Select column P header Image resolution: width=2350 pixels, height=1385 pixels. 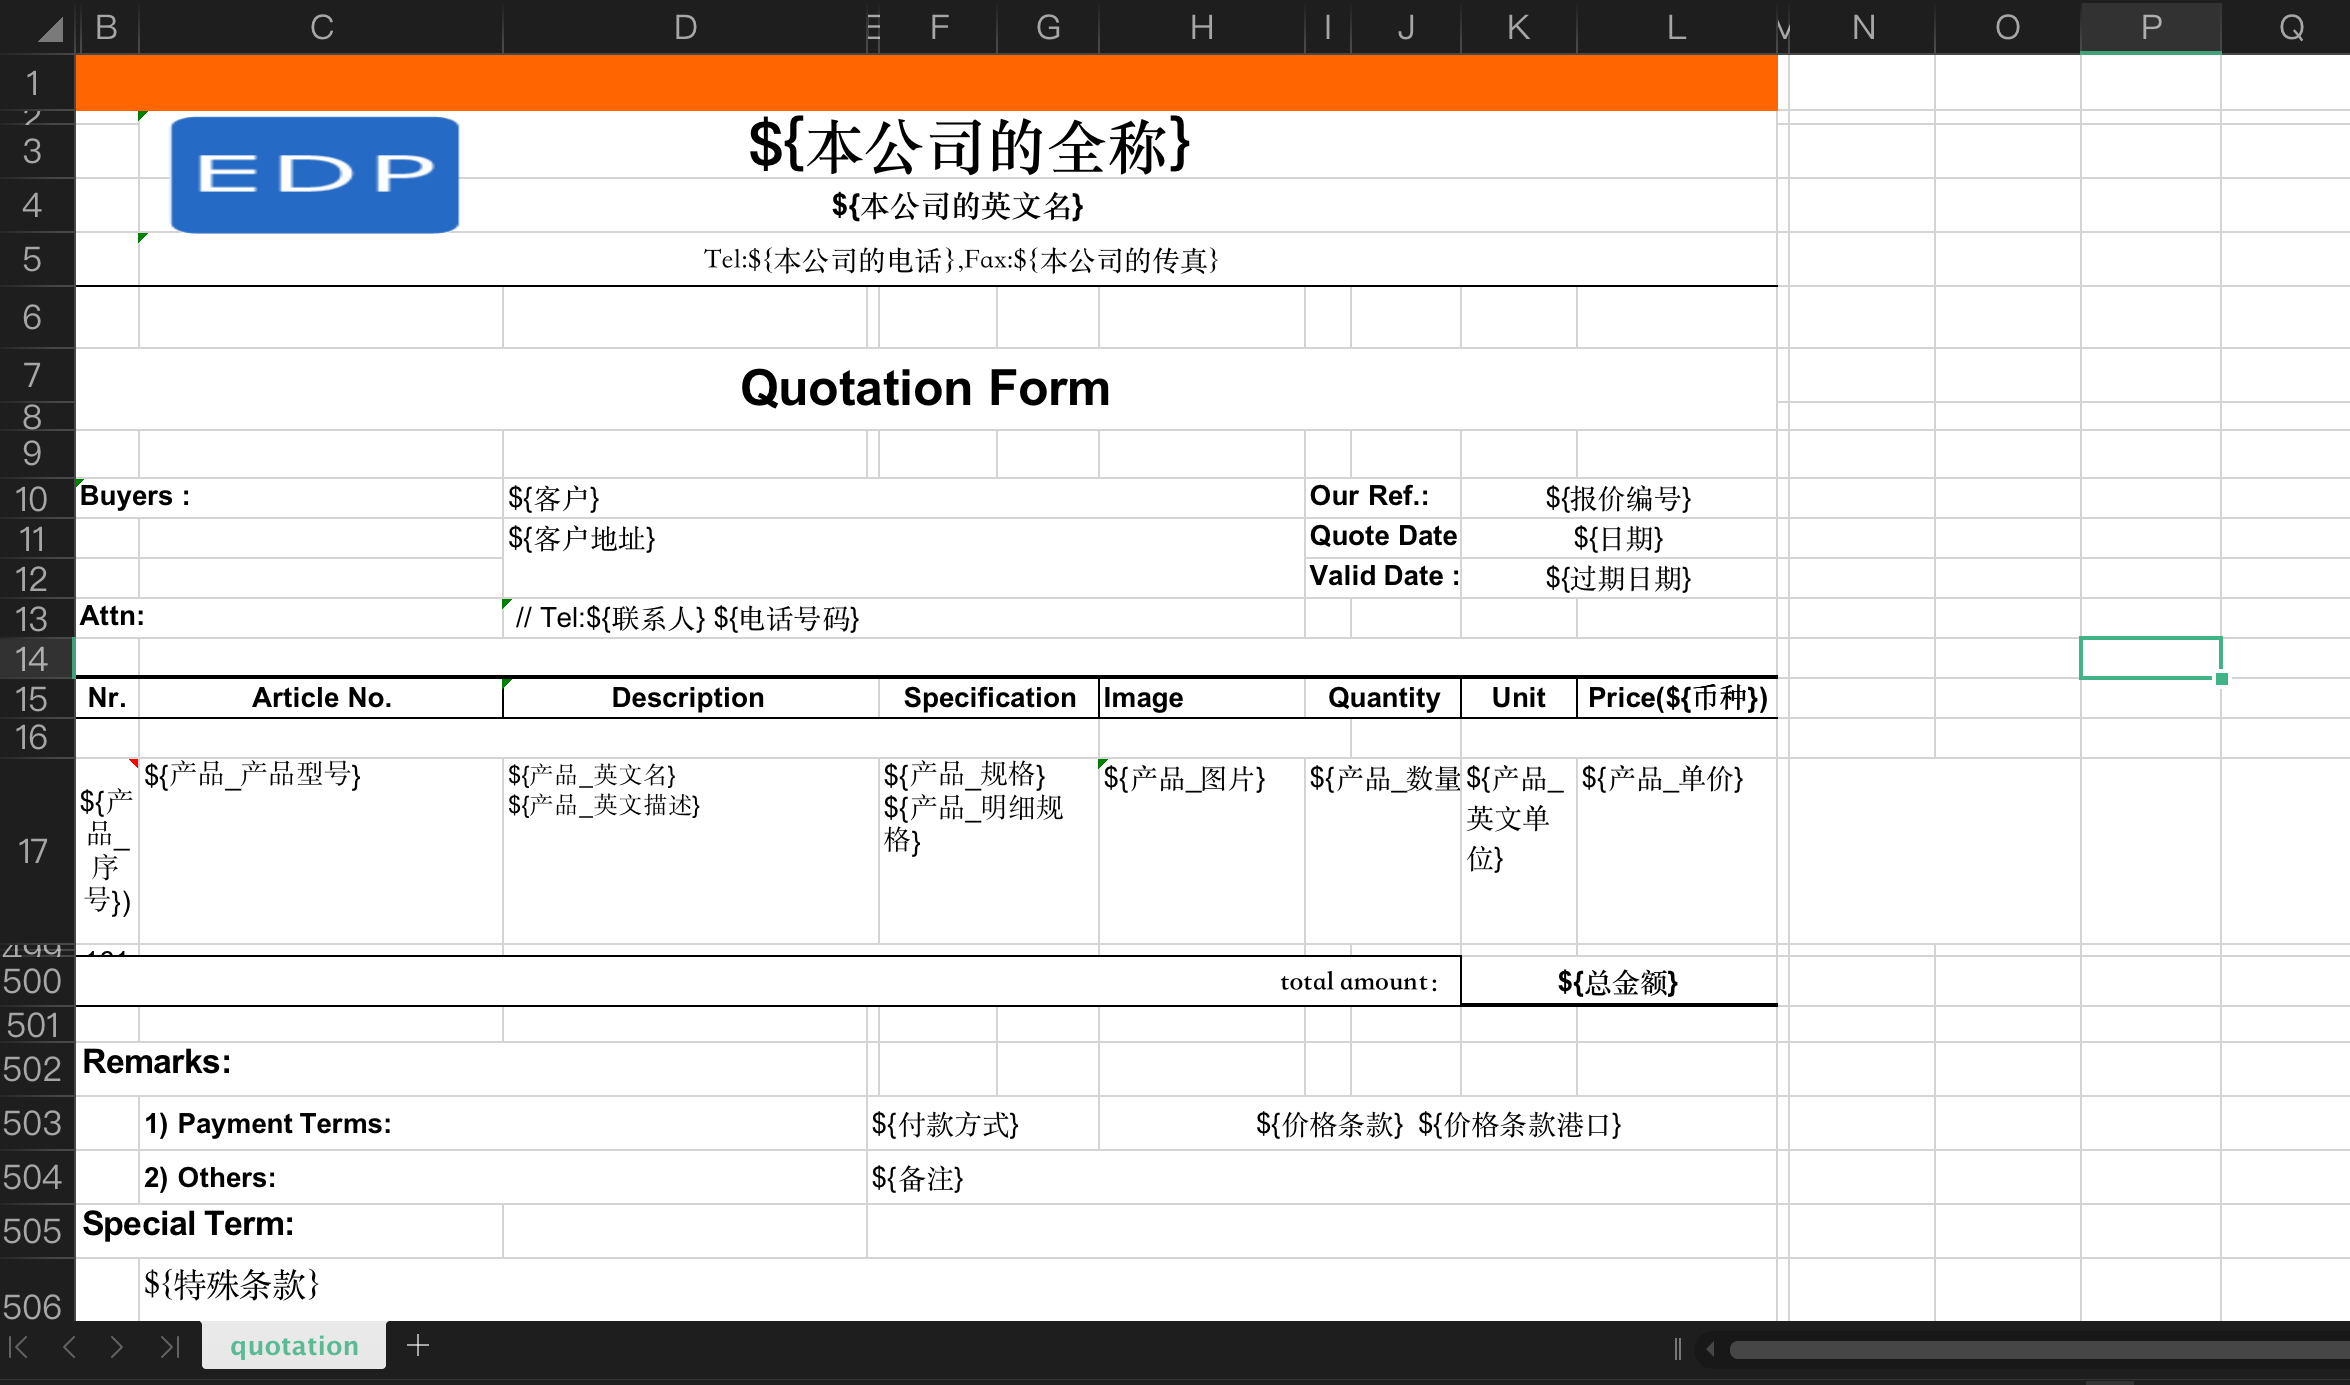point(2150,28)
